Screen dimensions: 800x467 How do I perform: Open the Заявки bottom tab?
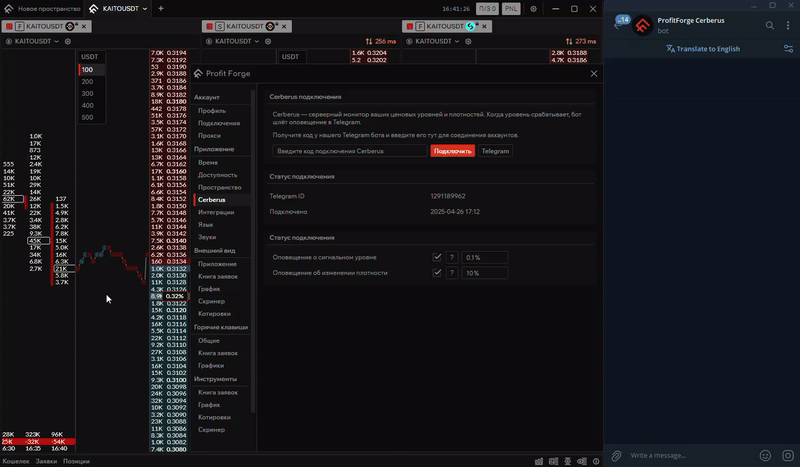click(x=46, y=461)
